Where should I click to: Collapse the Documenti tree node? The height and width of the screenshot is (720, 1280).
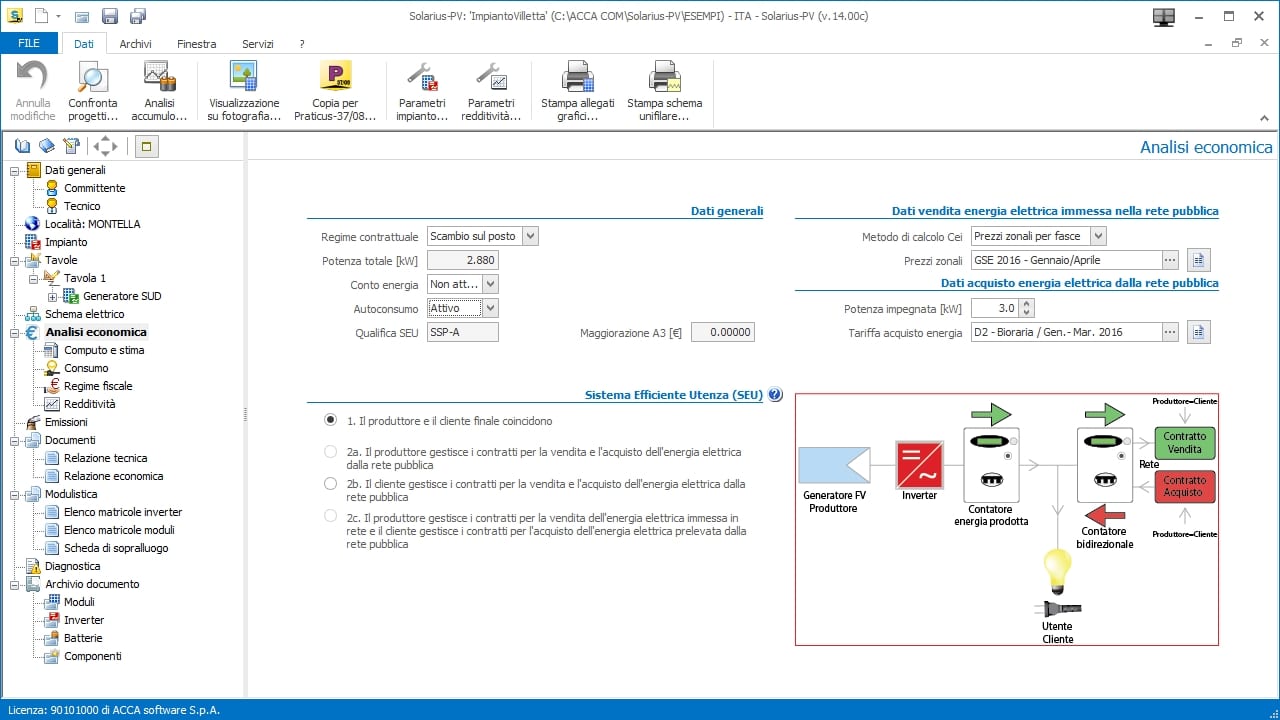[15, 440]
